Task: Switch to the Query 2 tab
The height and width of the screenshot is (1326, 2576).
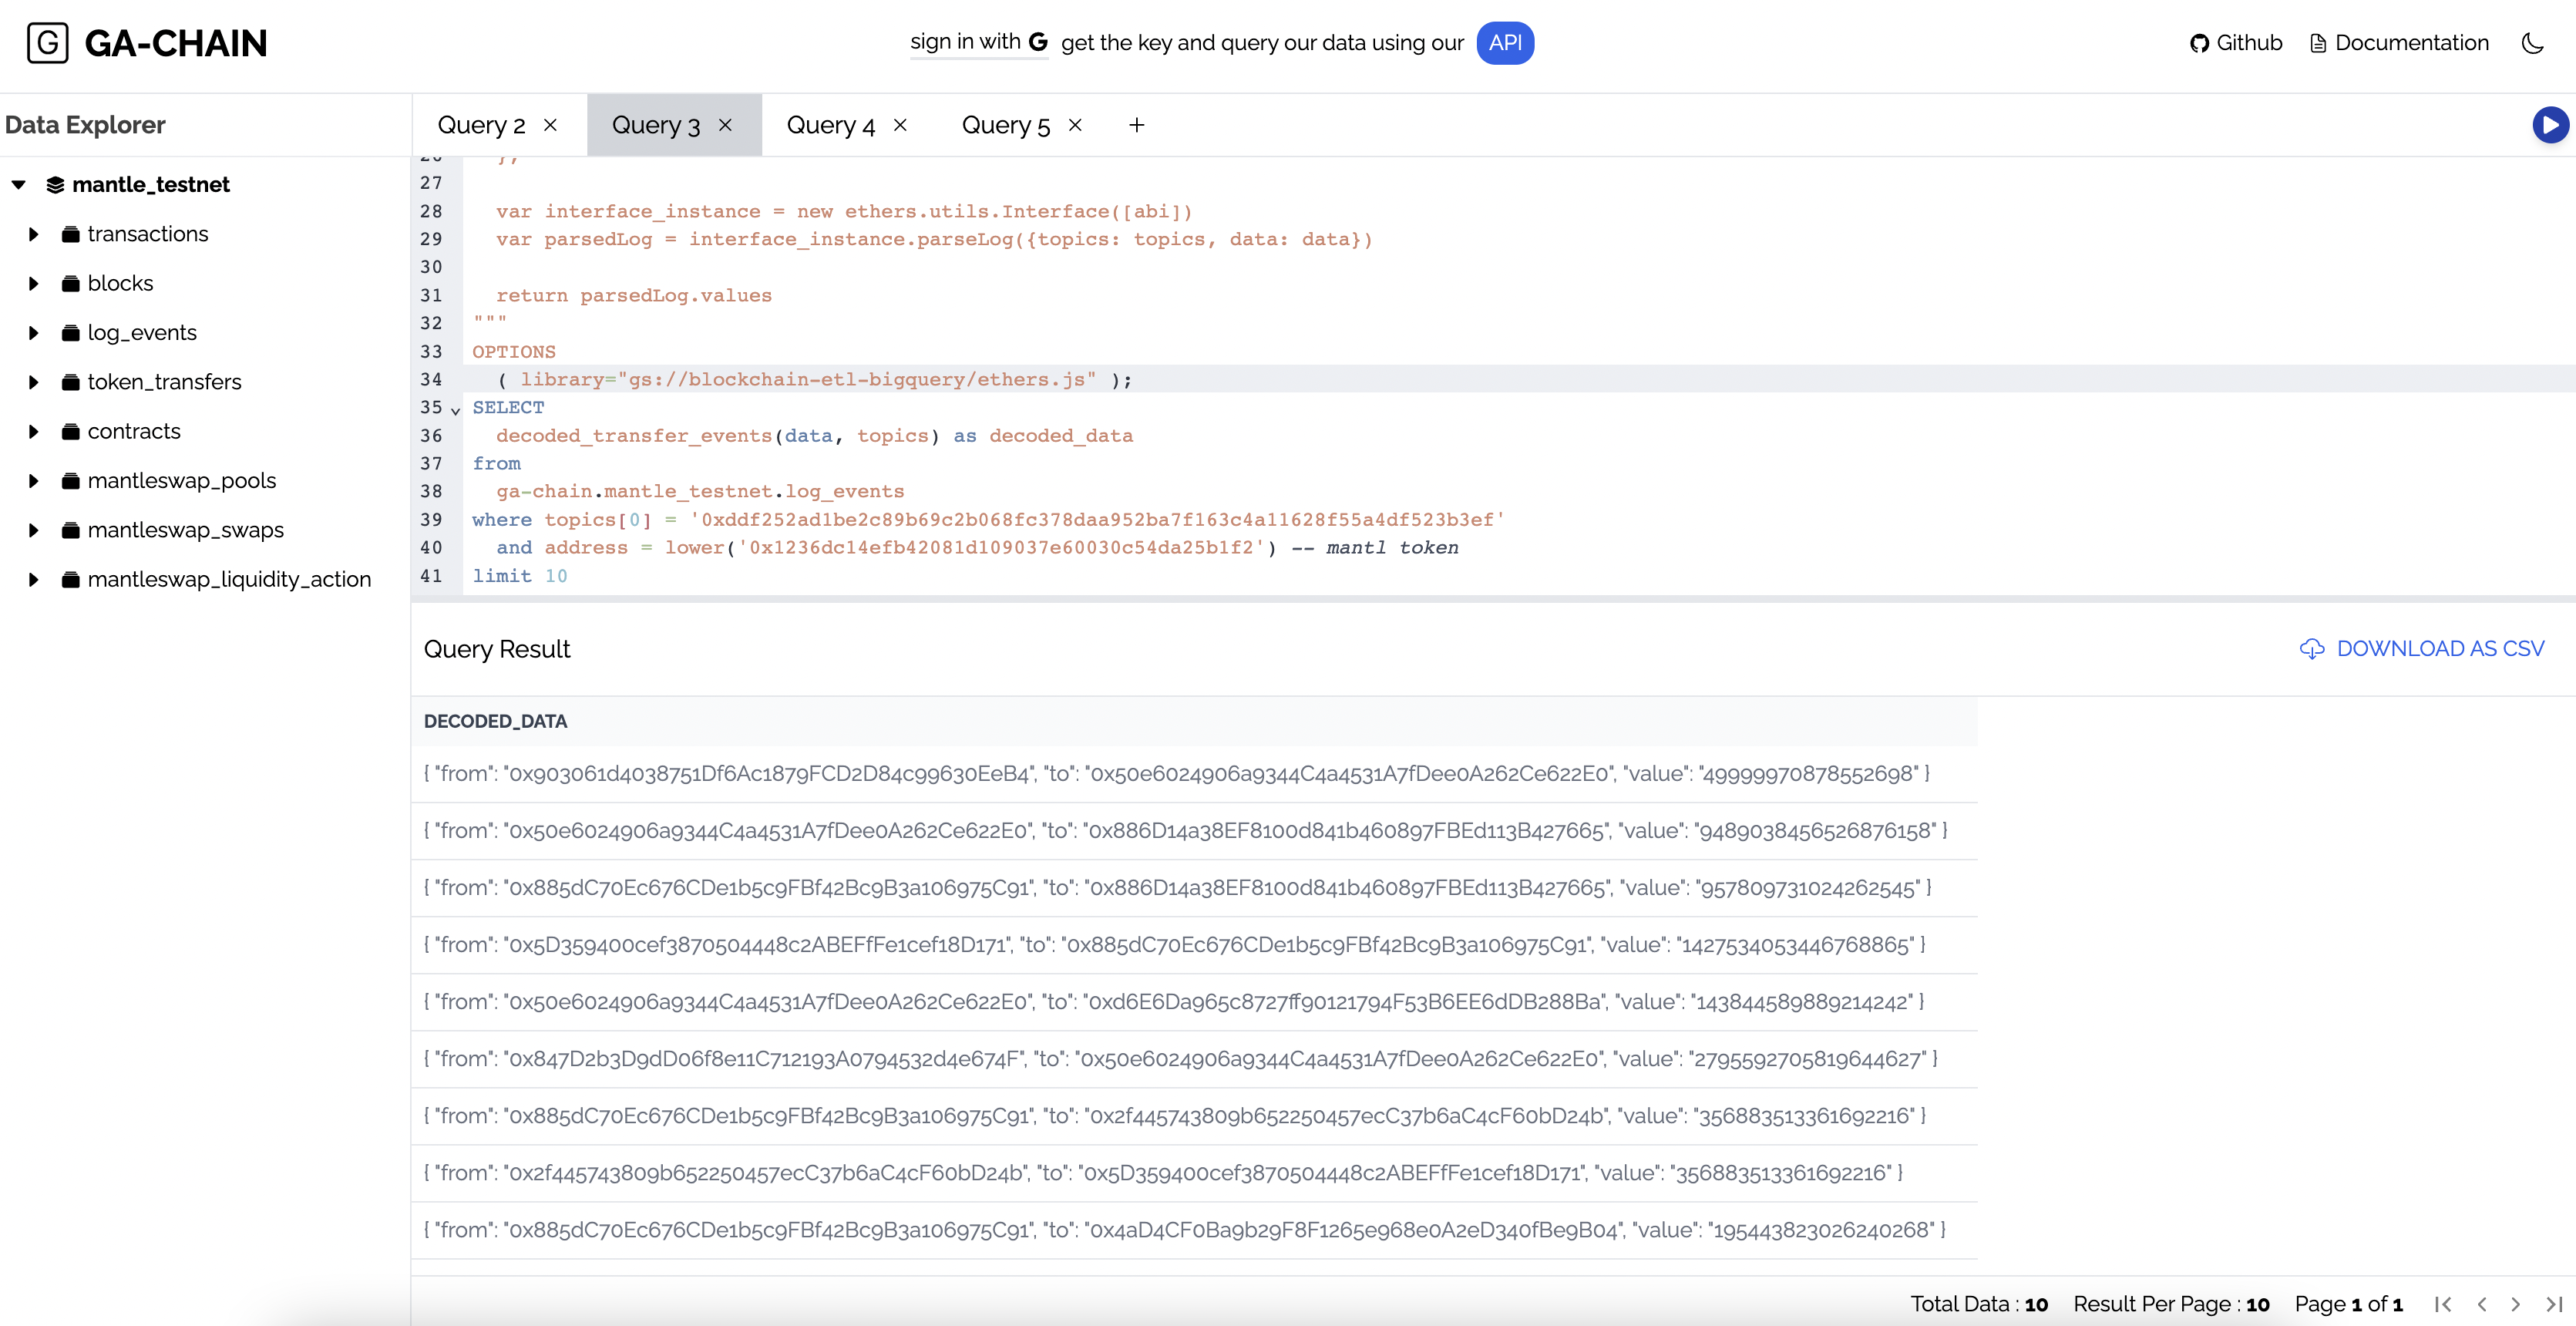Action: tap(483, 124)
